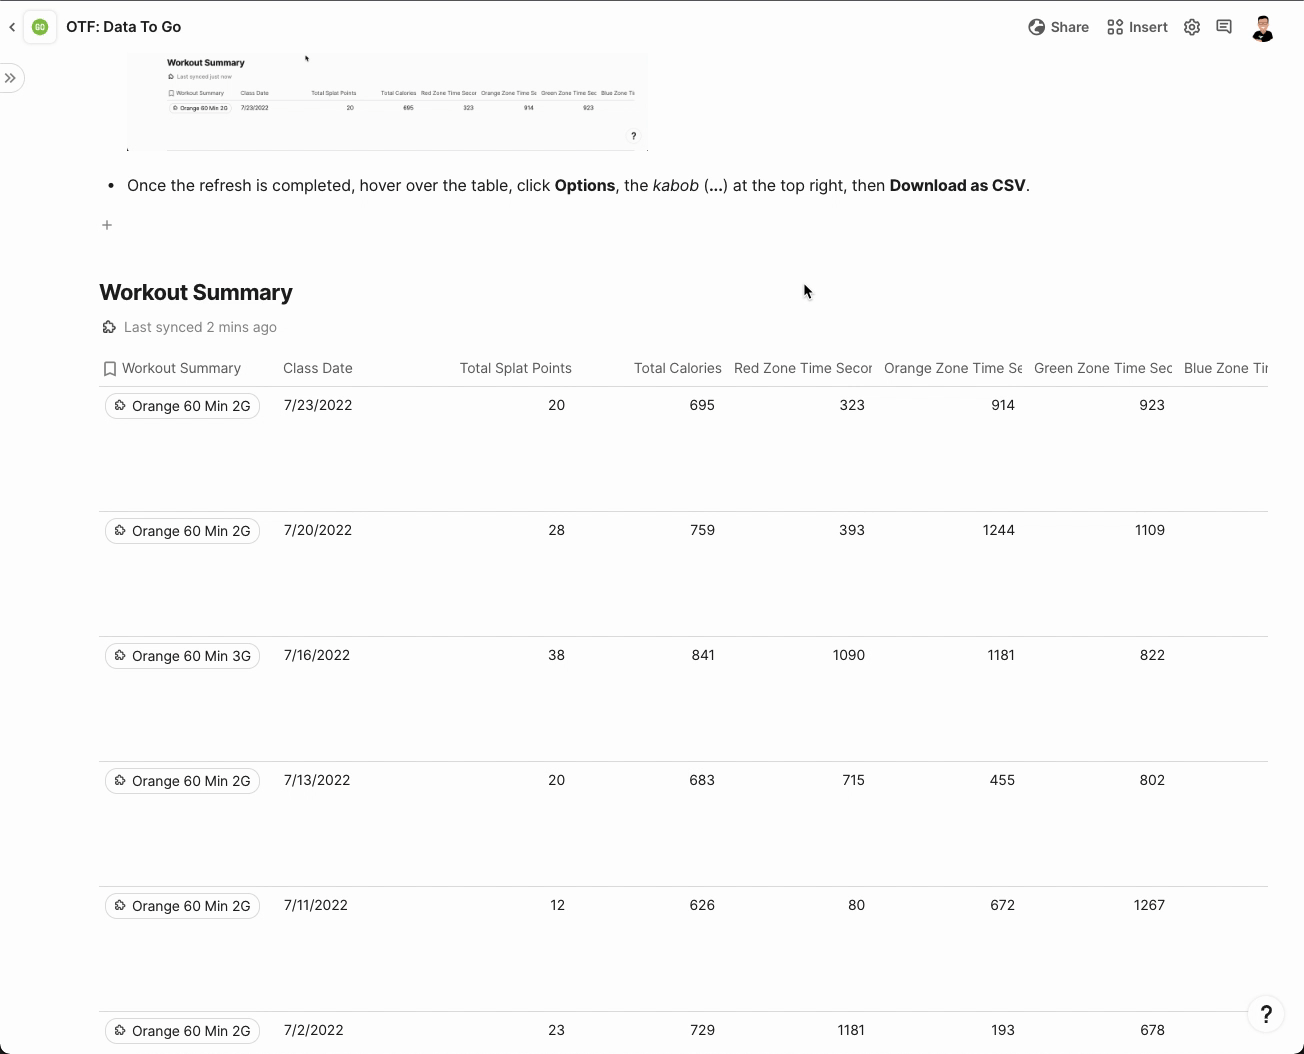This screenshot has width=1304, height=1054.
Task: Open the embedded Workout Summary screenshot thumbnail
Action: point(387,101)
